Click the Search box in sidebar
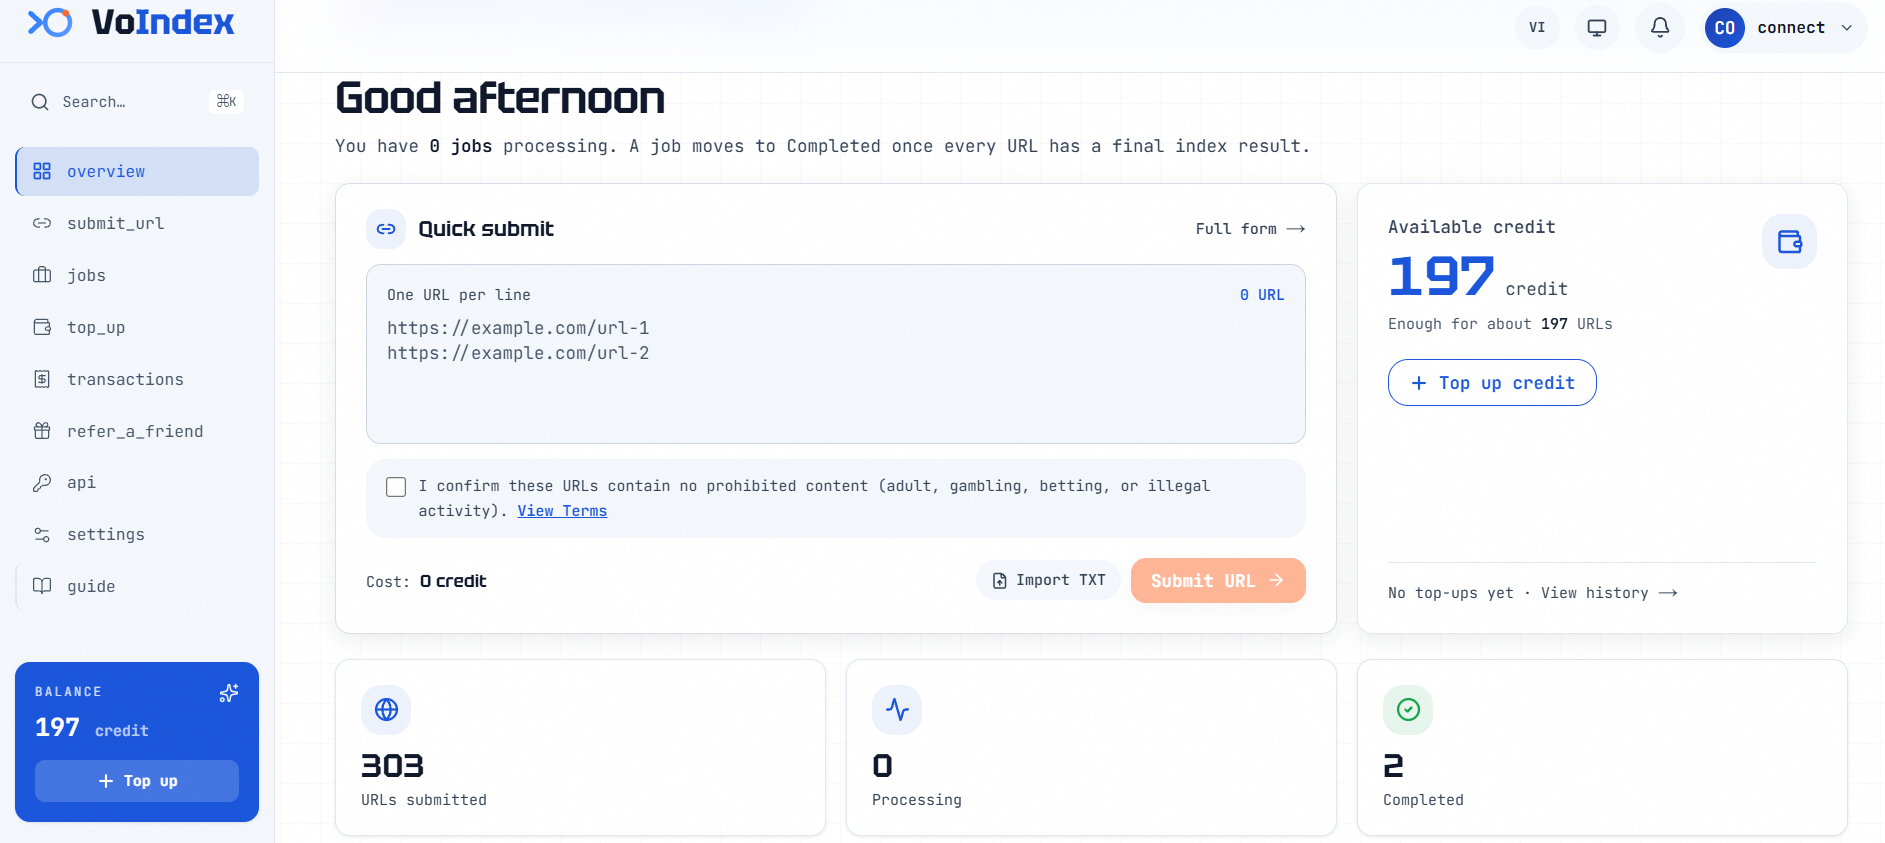The image size is (1885, 843). [x=137, y=102]
